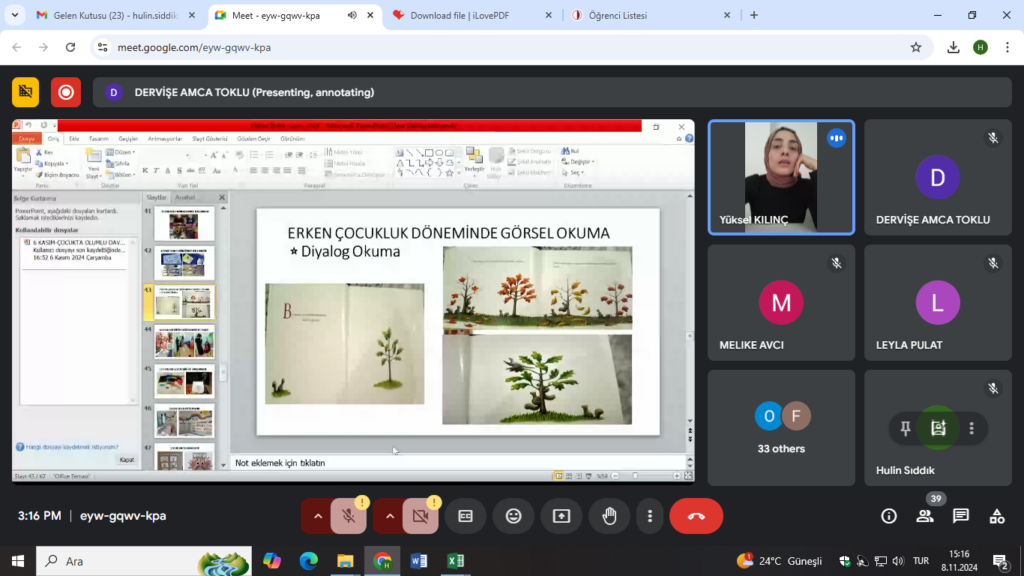Click the red leave call button

[696, 516]
